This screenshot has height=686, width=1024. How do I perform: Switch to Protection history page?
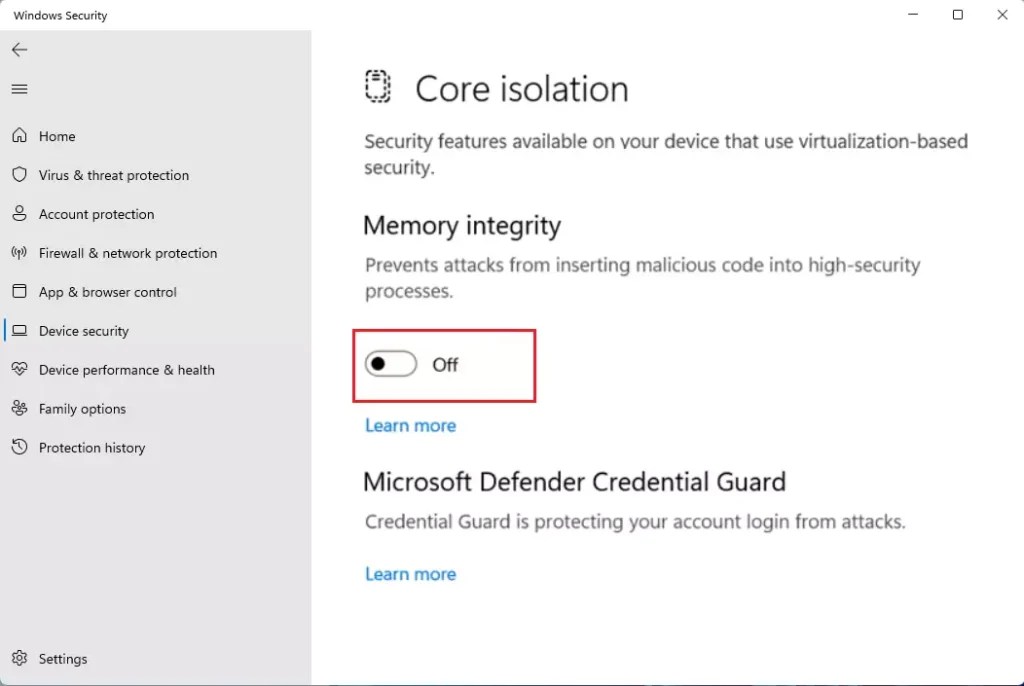(92, 447)
